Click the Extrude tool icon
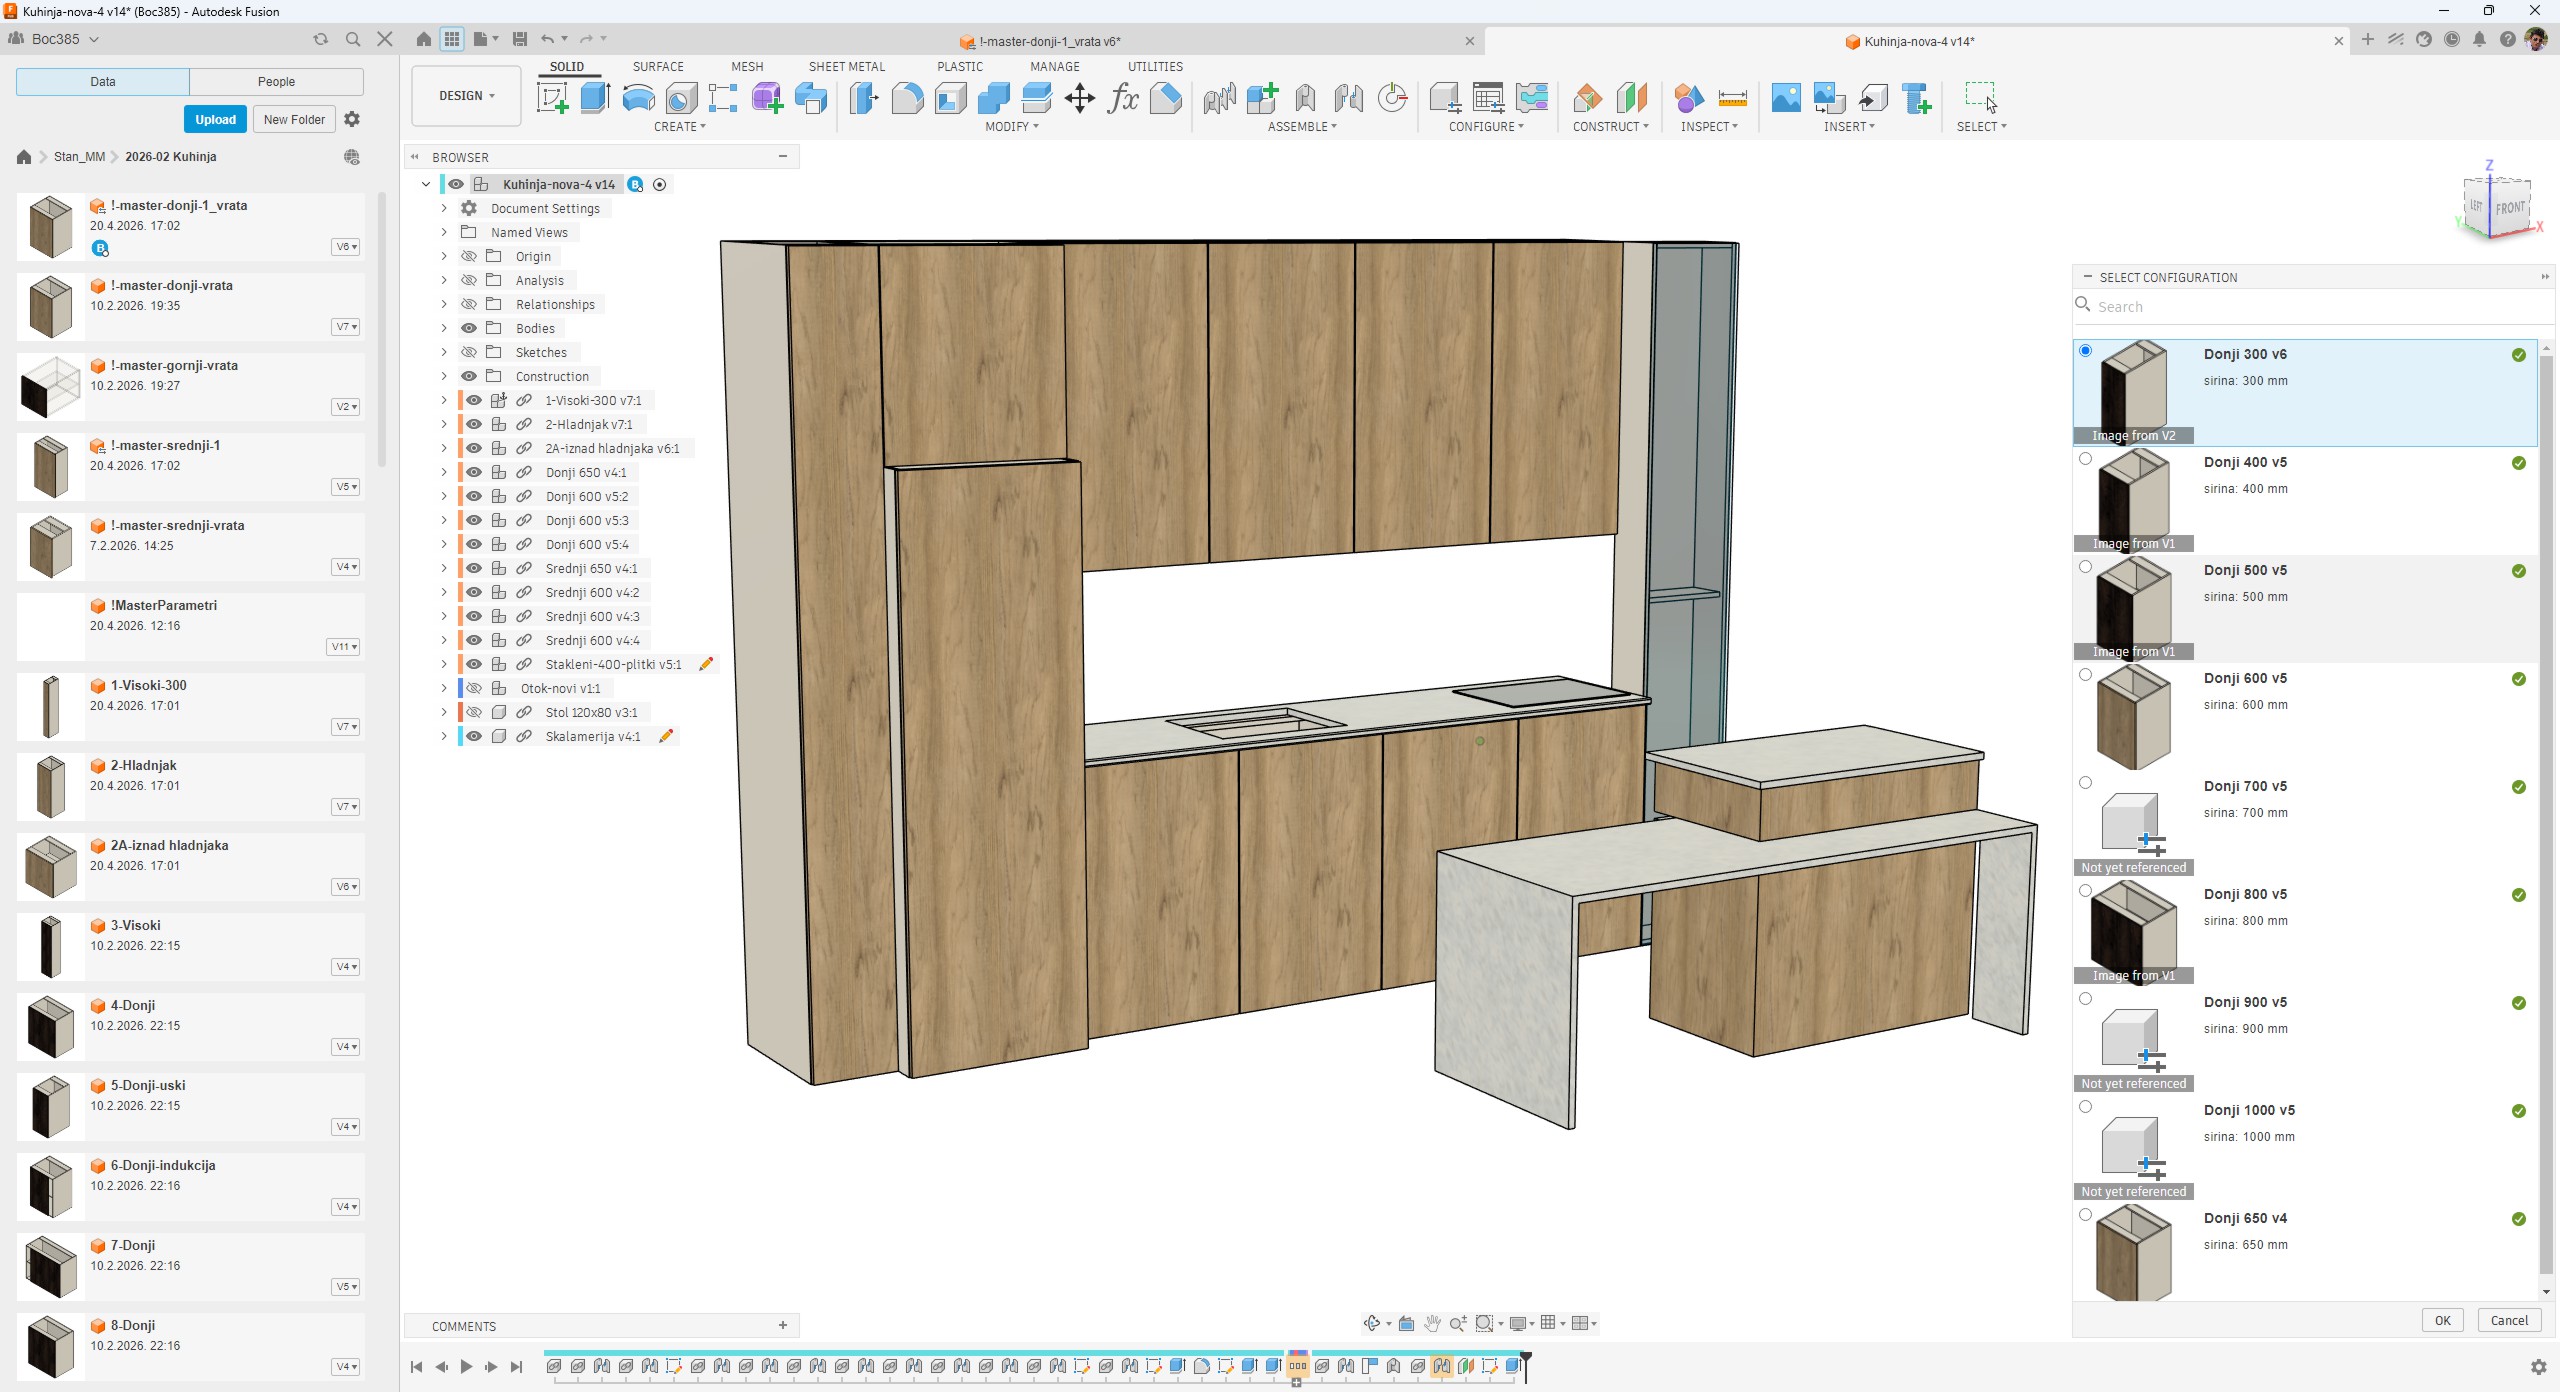Viewport: 2560px width, 1392px height. click(x=595, y=98)
